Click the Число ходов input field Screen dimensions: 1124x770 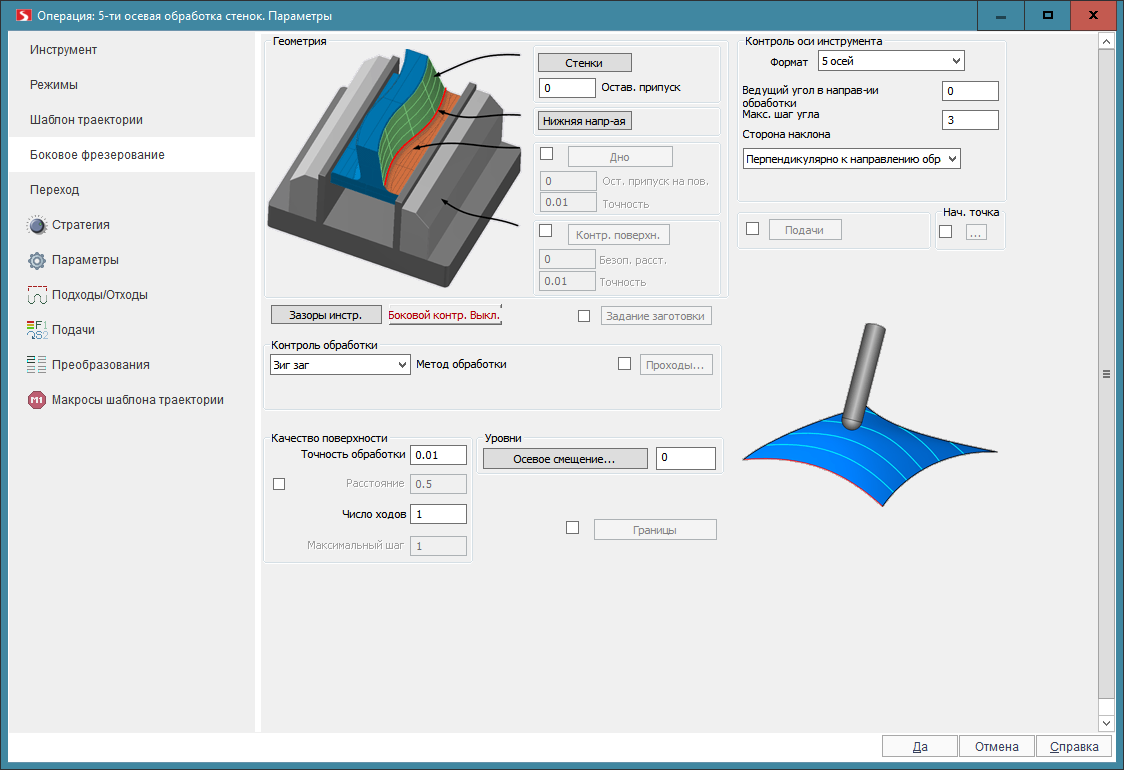(439, 514)
